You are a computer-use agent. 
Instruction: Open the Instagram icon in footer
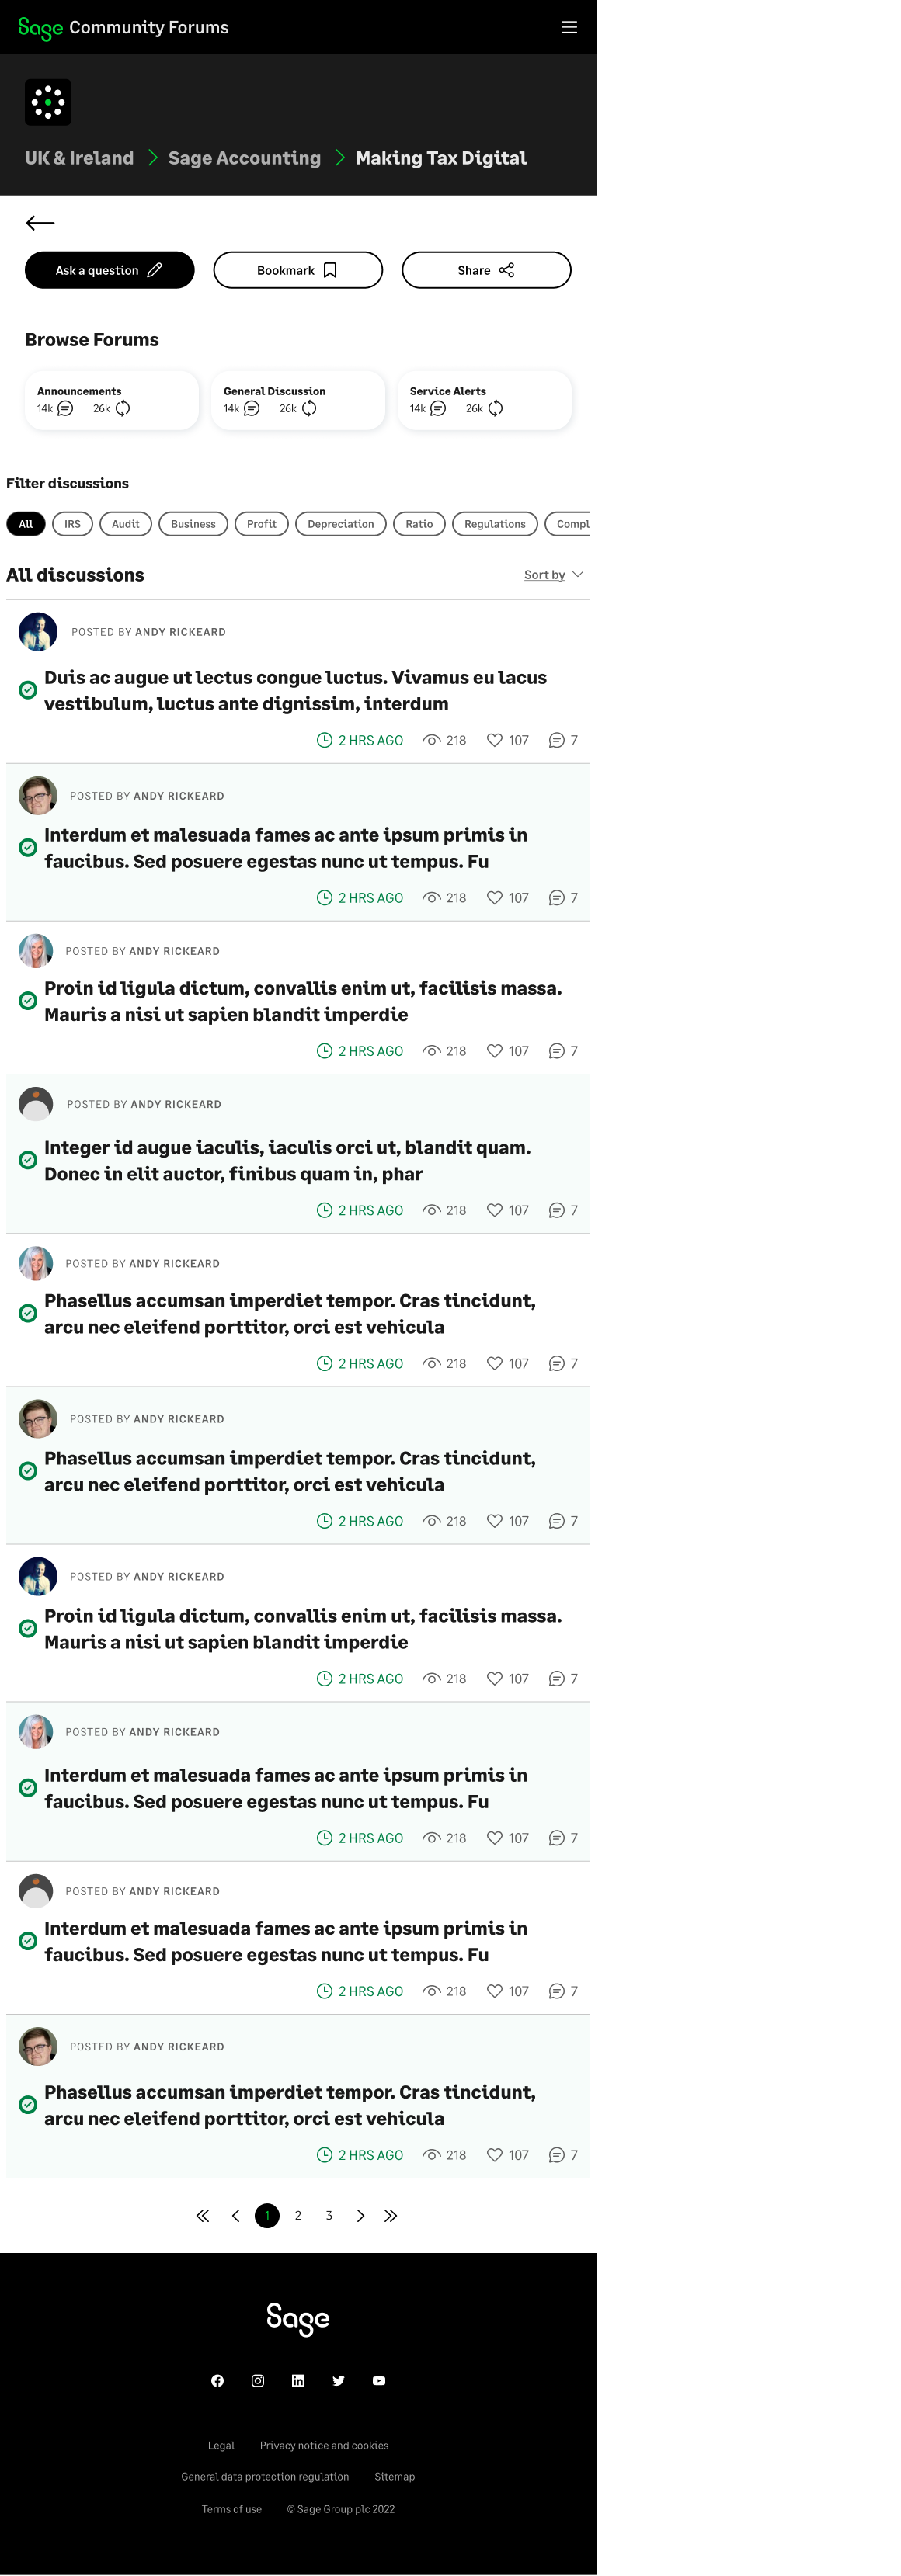pos(258,2381)
